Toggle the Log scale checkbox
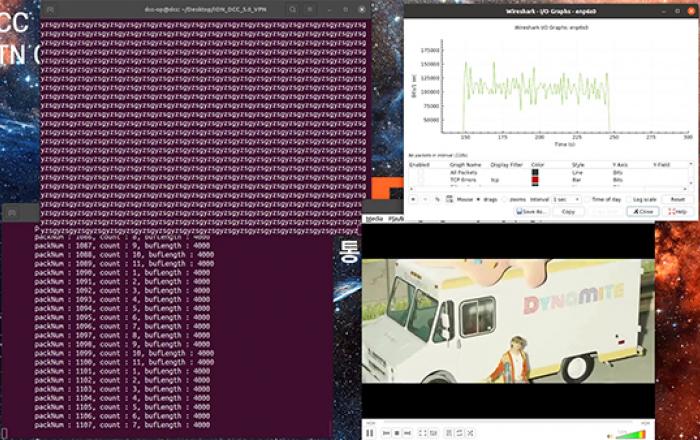 [x=628, y=199]
